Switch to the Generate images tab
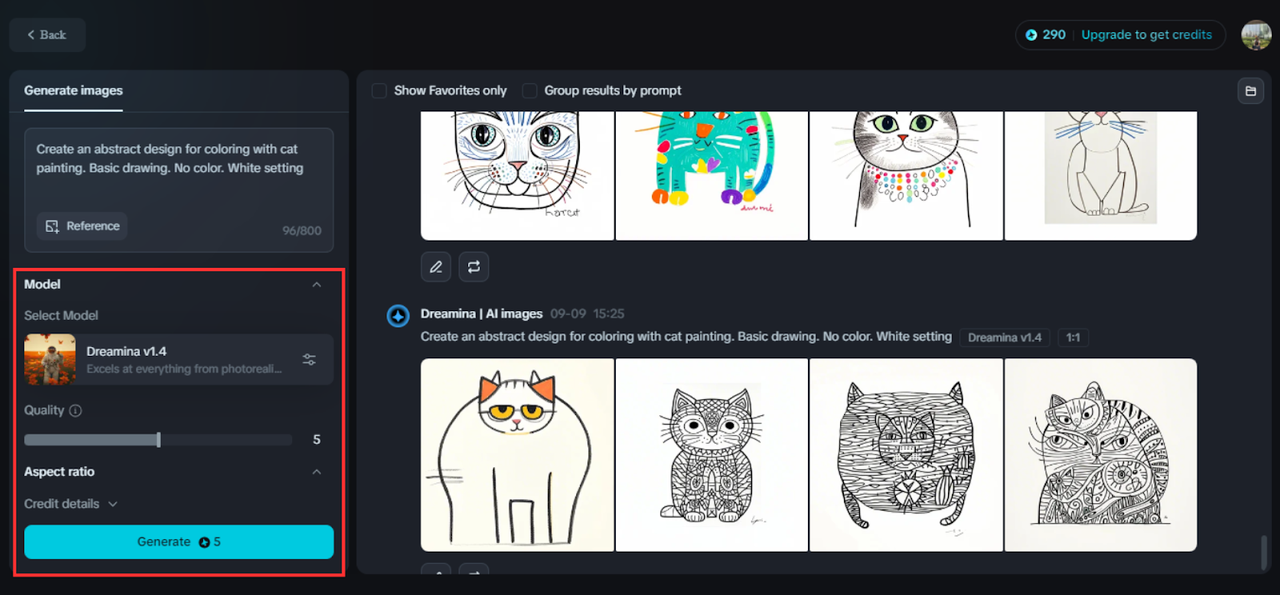 tap(73, 90)
